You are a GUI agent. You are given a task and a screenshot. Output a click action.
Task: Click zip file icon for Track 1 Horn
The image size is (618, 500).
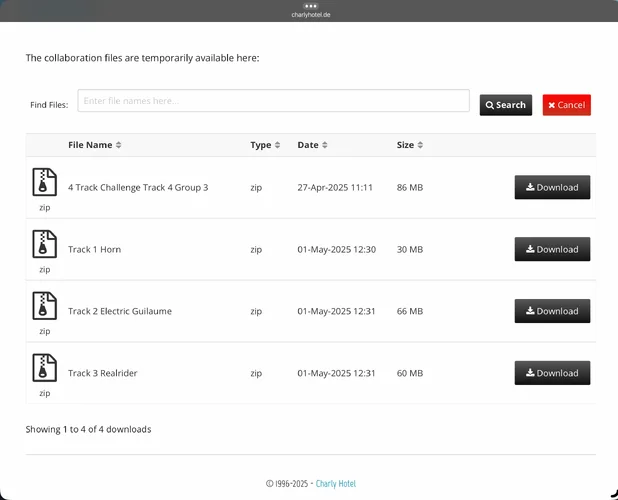[45, 244]
